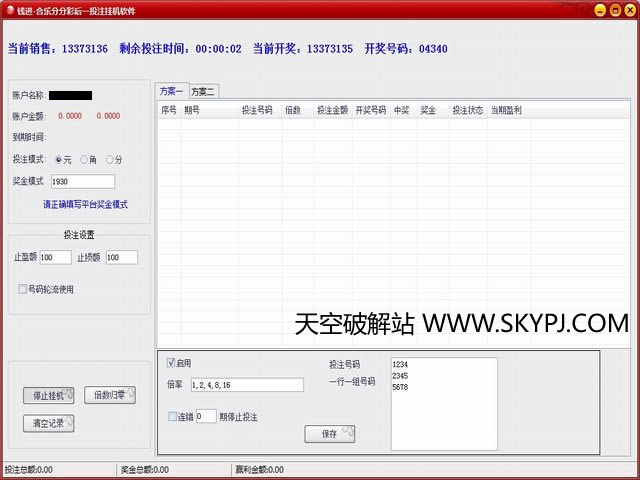Click the app icon in title bar

pos(10,9)
